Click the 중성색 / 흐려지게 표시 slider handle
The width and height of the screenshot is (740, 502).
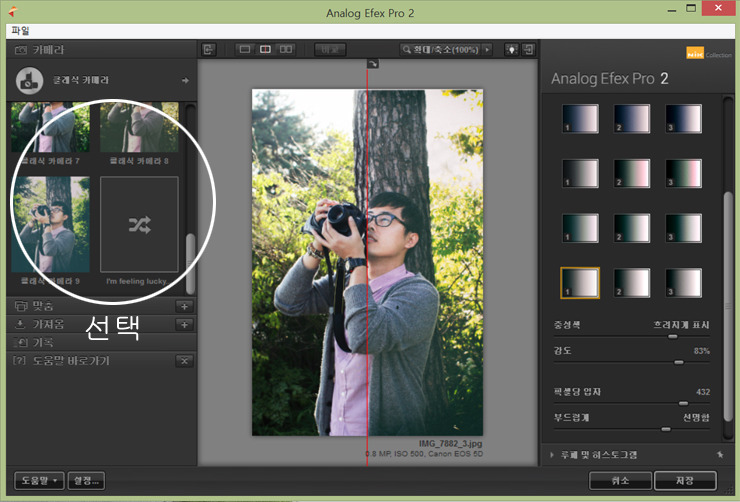point(673,336)
